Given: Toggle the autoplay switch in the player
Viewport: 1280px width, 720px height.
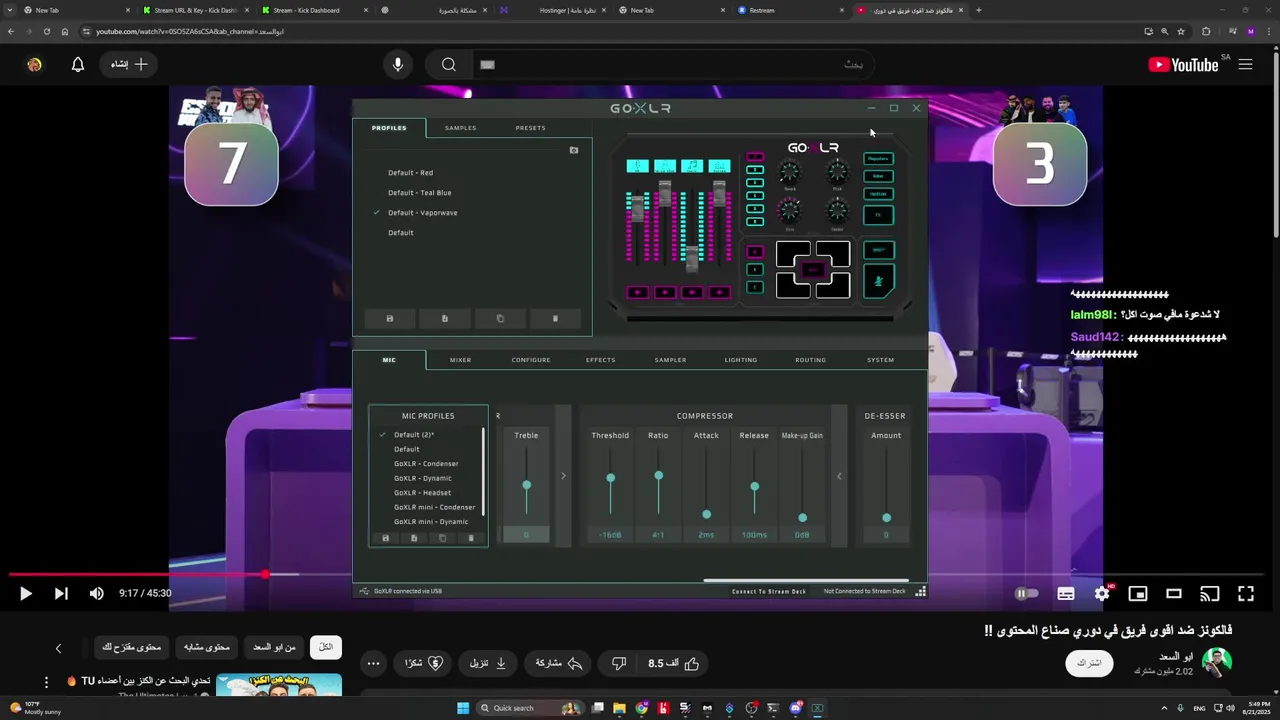Looking at the screenshot, I should (1026, 593).
